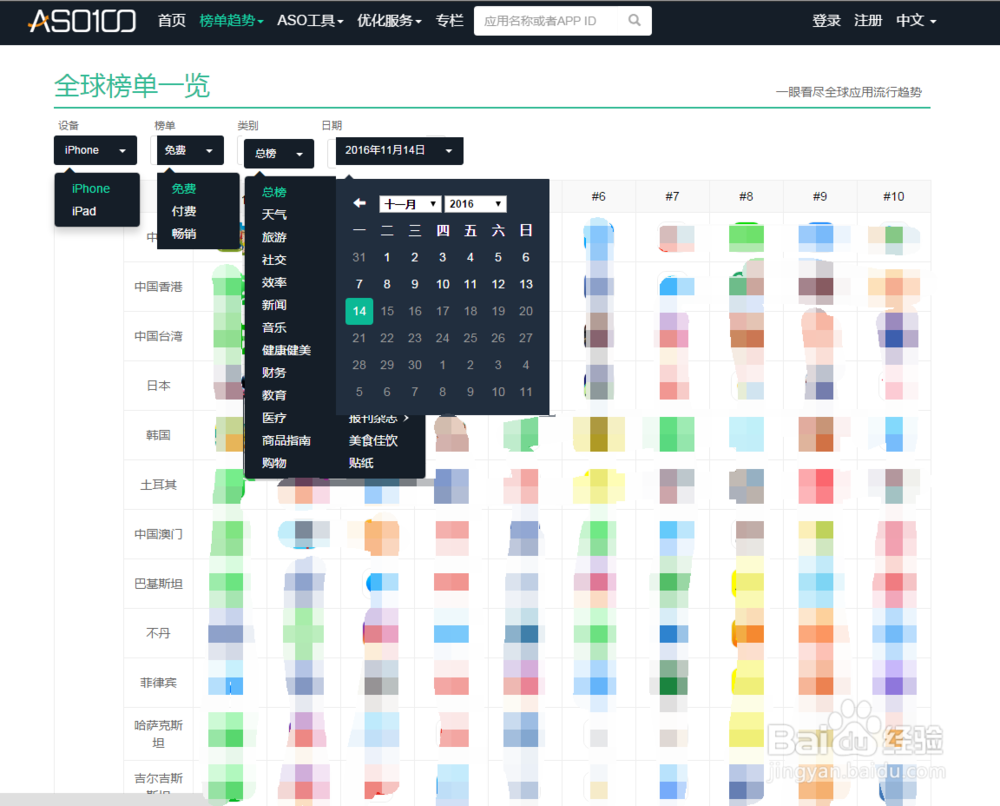Click the 登录 link

(827, 21)
